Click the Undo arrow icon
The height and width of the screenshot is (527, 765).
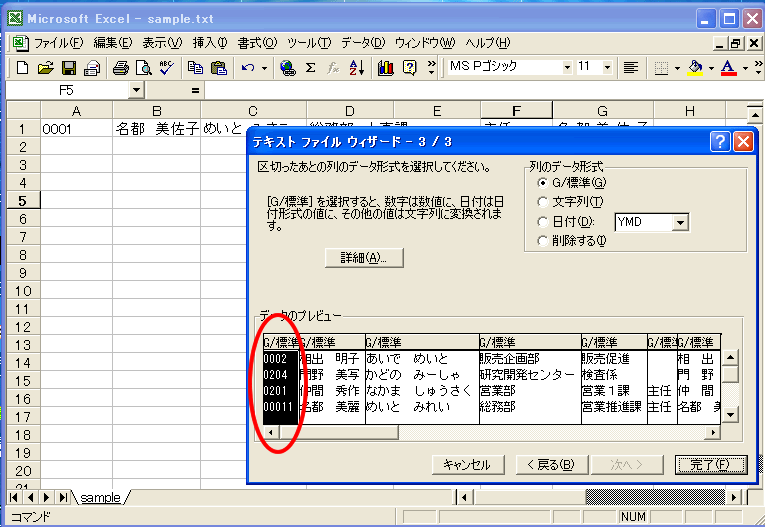[248, 68]
